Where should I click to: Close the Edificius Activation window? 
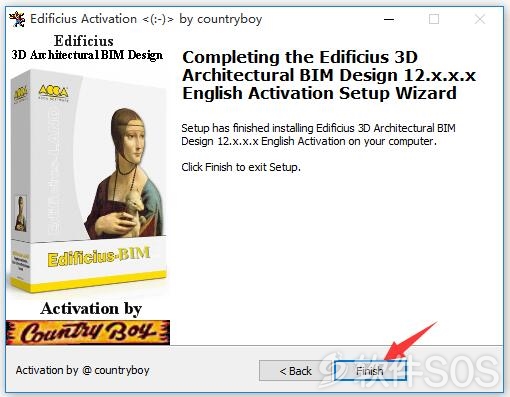[480, 19]
